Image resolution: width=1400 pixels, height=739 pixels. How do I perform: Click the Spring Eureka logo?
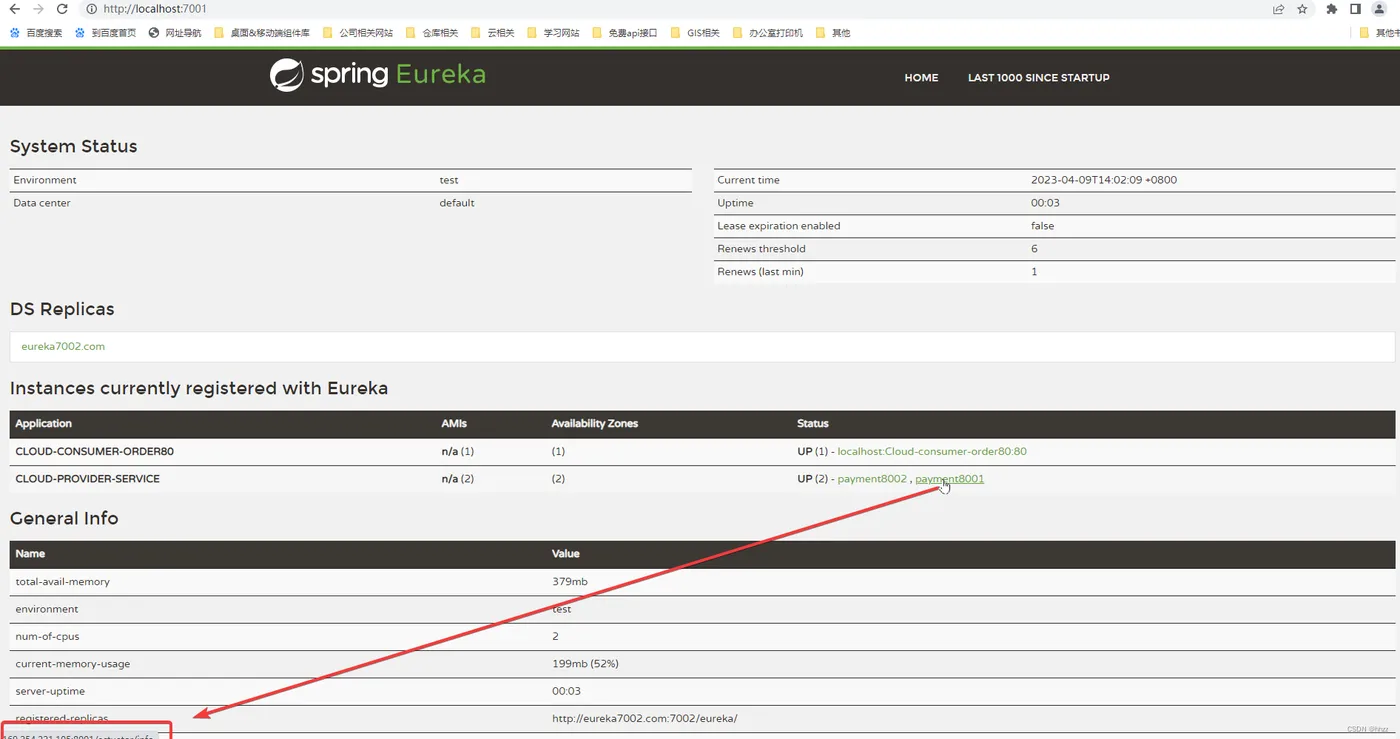coord(378,75)
